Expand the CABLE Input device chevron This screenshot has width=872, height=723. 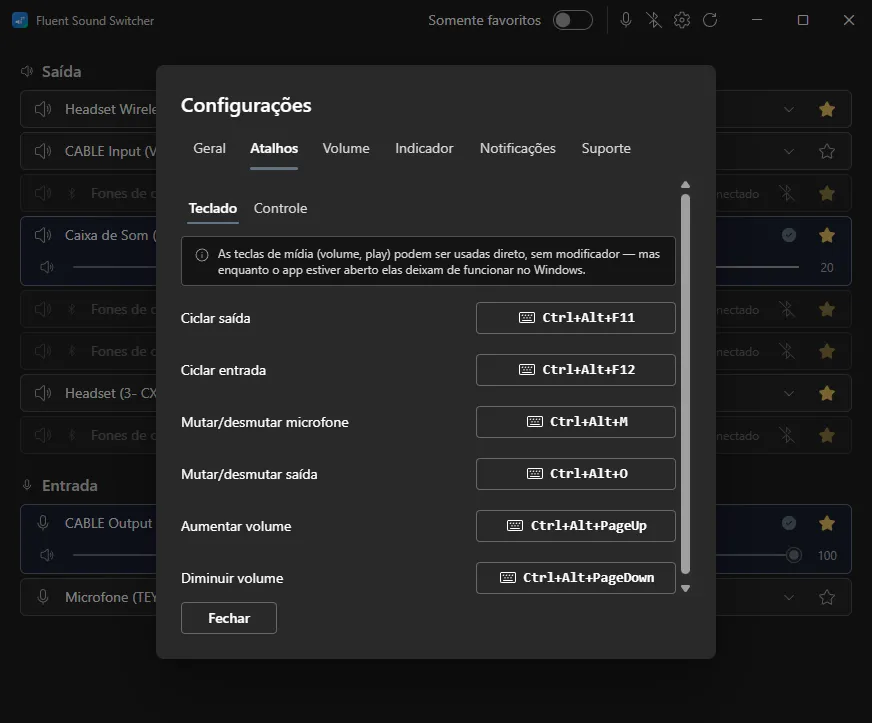(x=789, y=151)
